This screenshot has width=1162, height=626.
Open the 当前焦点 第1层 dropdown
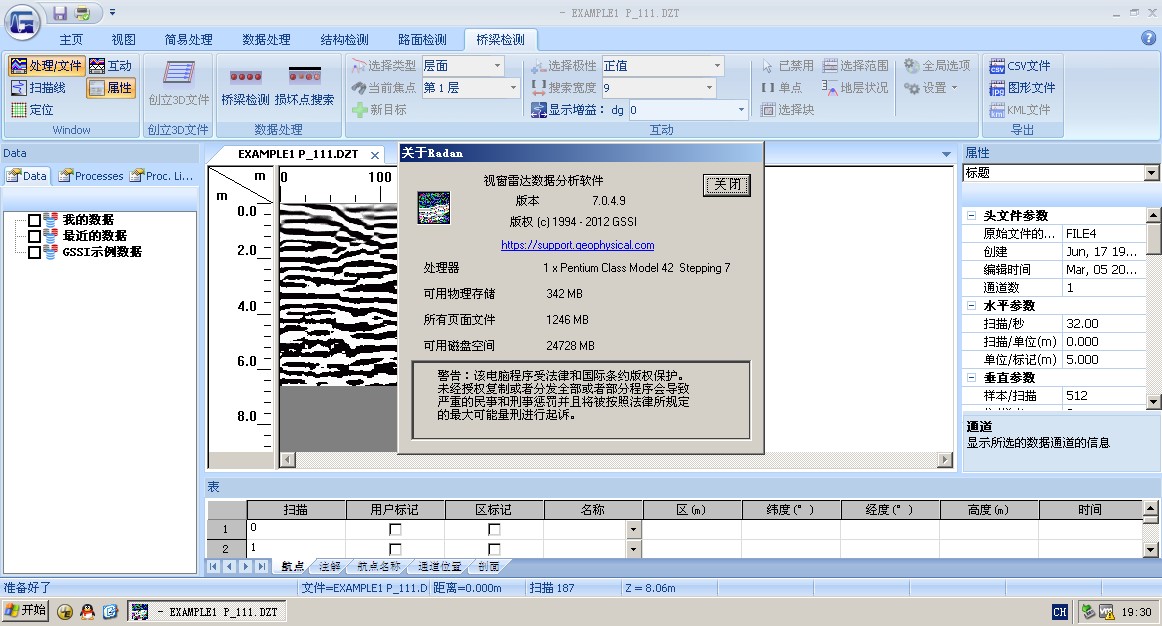click(513, 87)
